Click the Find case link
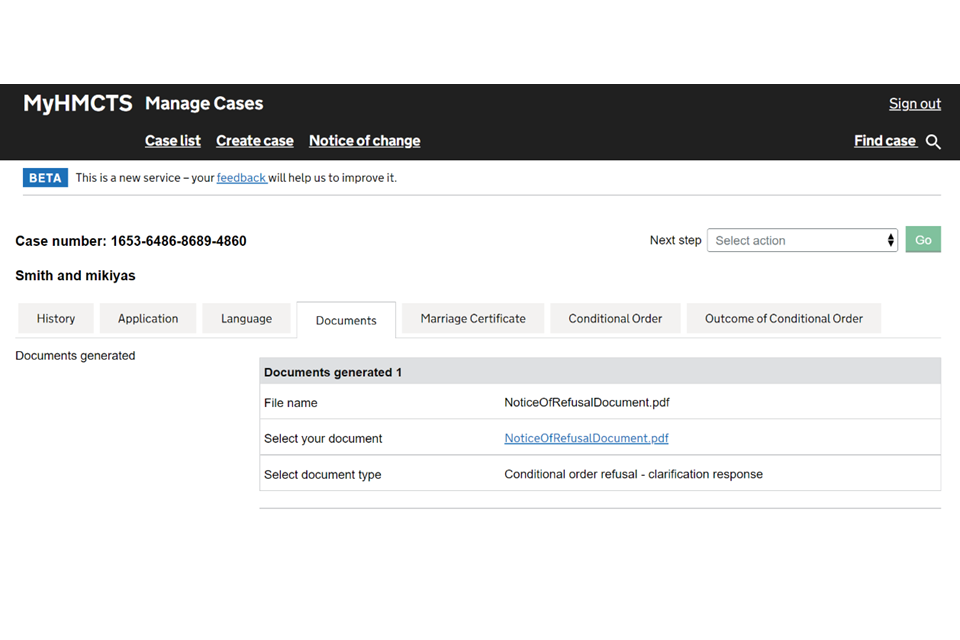 (x=884, y=141)
